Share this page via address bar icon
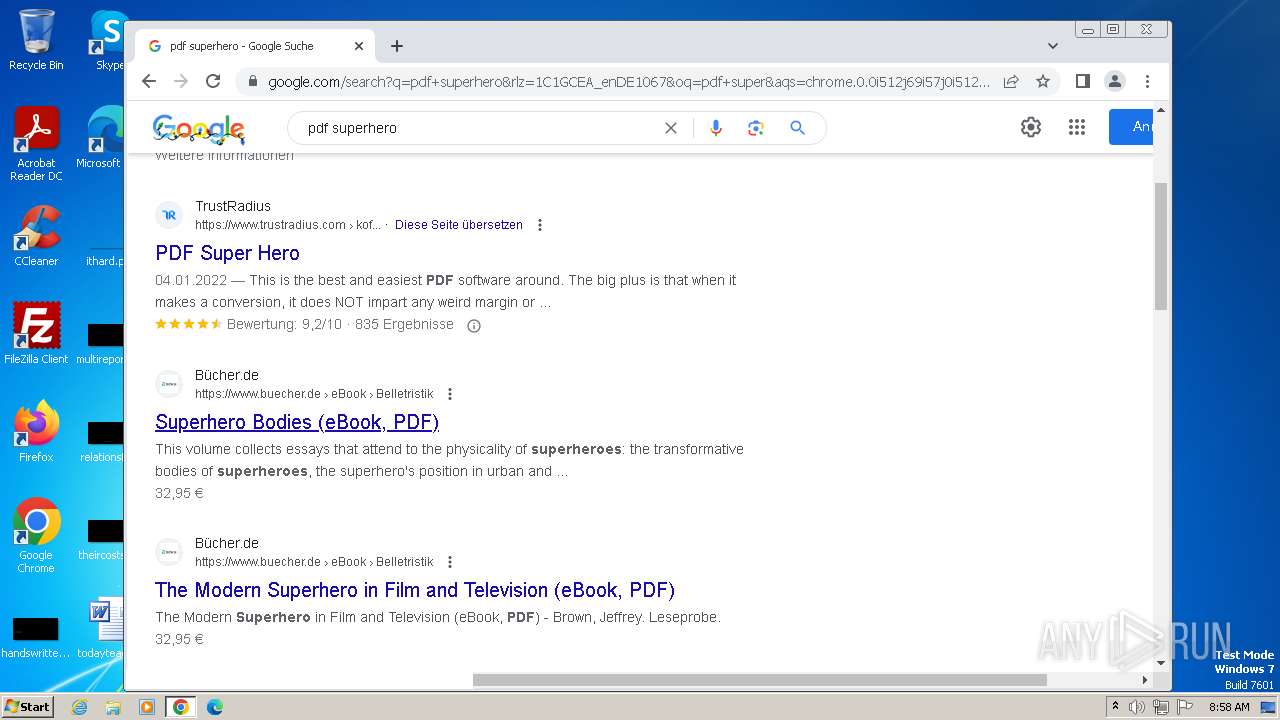The height and width of the screenshot is (720, 1280). pos(1011,81)
